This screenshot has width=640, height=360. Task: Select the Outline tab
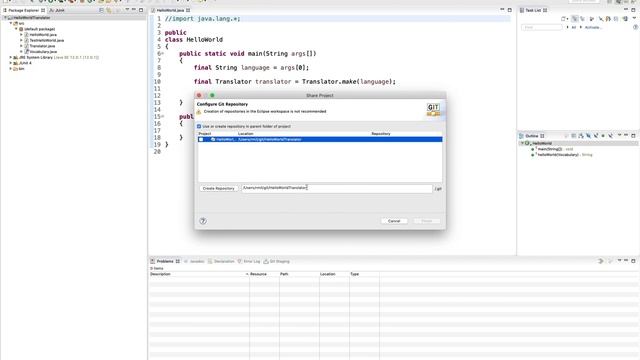point(532,136)
